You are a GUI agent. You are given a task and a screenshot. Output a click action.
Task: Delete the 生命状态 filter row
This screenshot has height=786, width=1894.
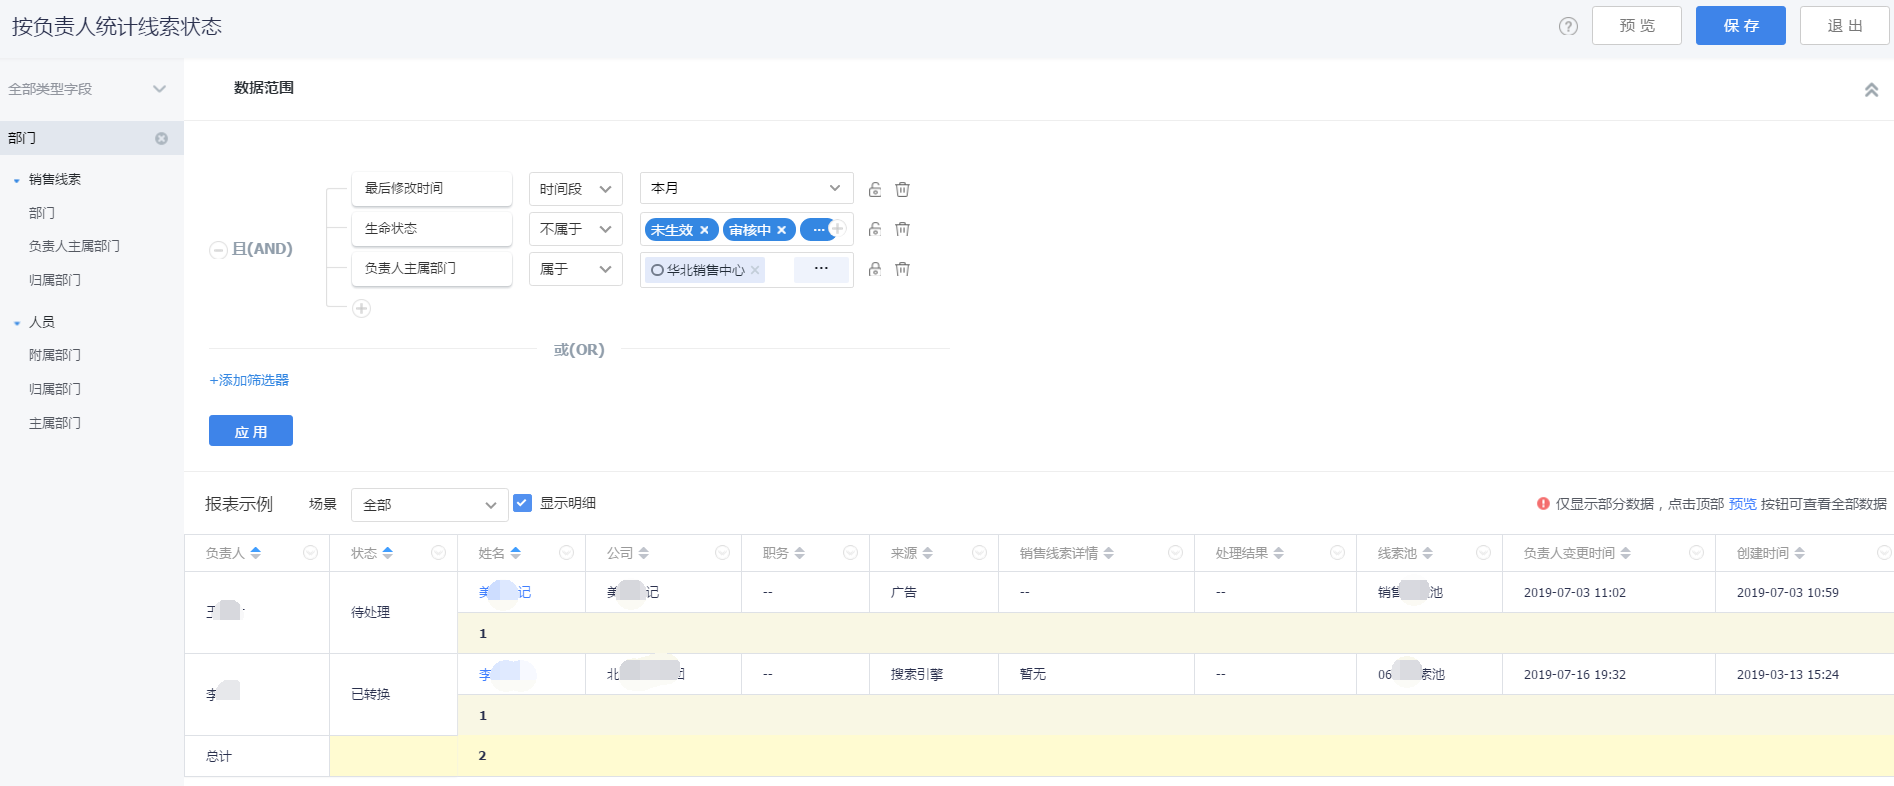(x=902, y=229)
